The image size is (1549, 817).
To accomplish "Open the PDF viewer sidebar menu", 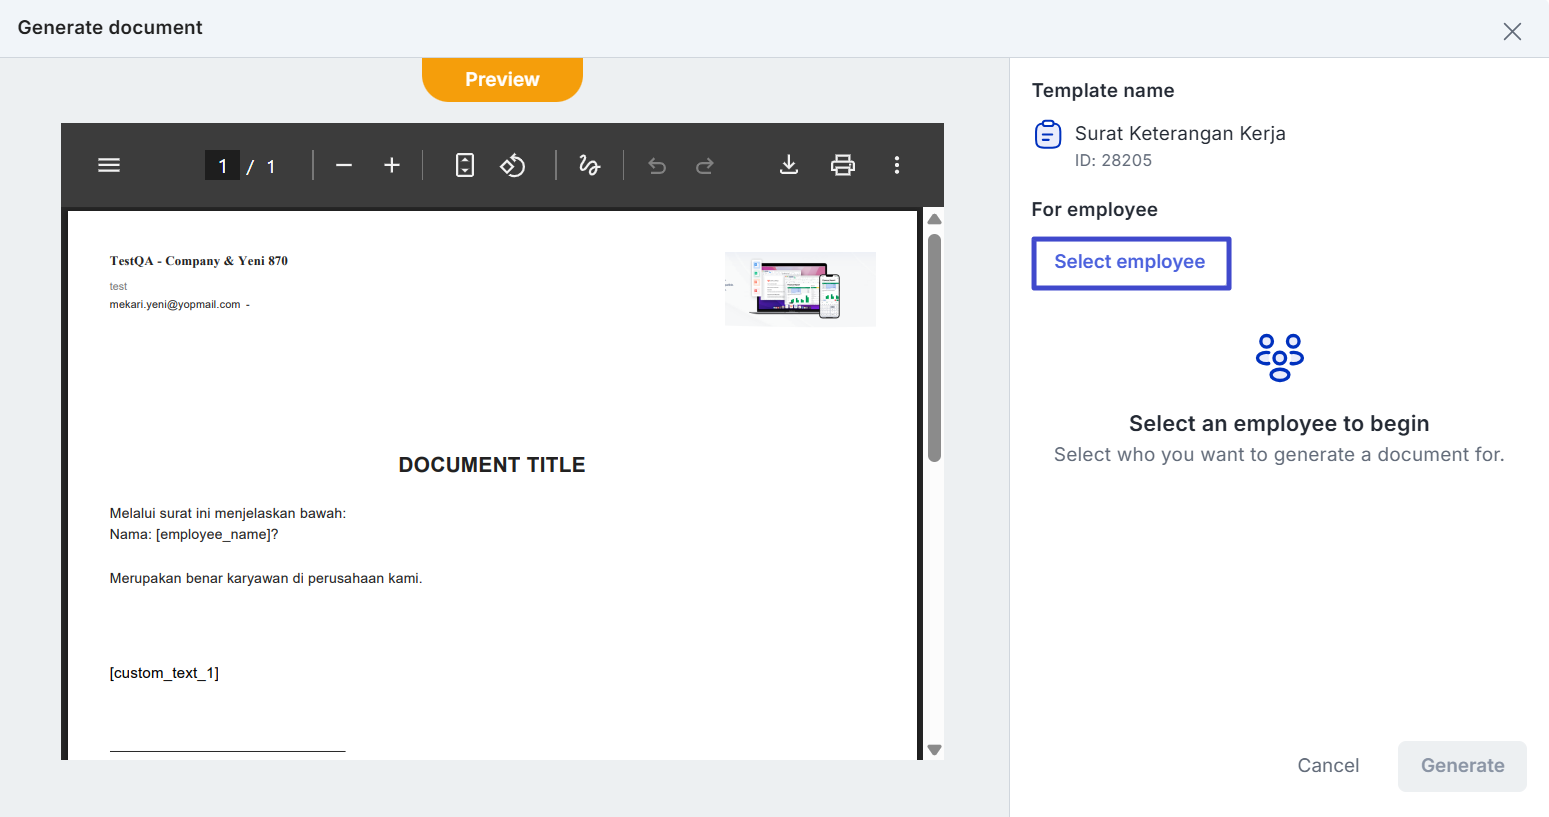I will (109, 166).
